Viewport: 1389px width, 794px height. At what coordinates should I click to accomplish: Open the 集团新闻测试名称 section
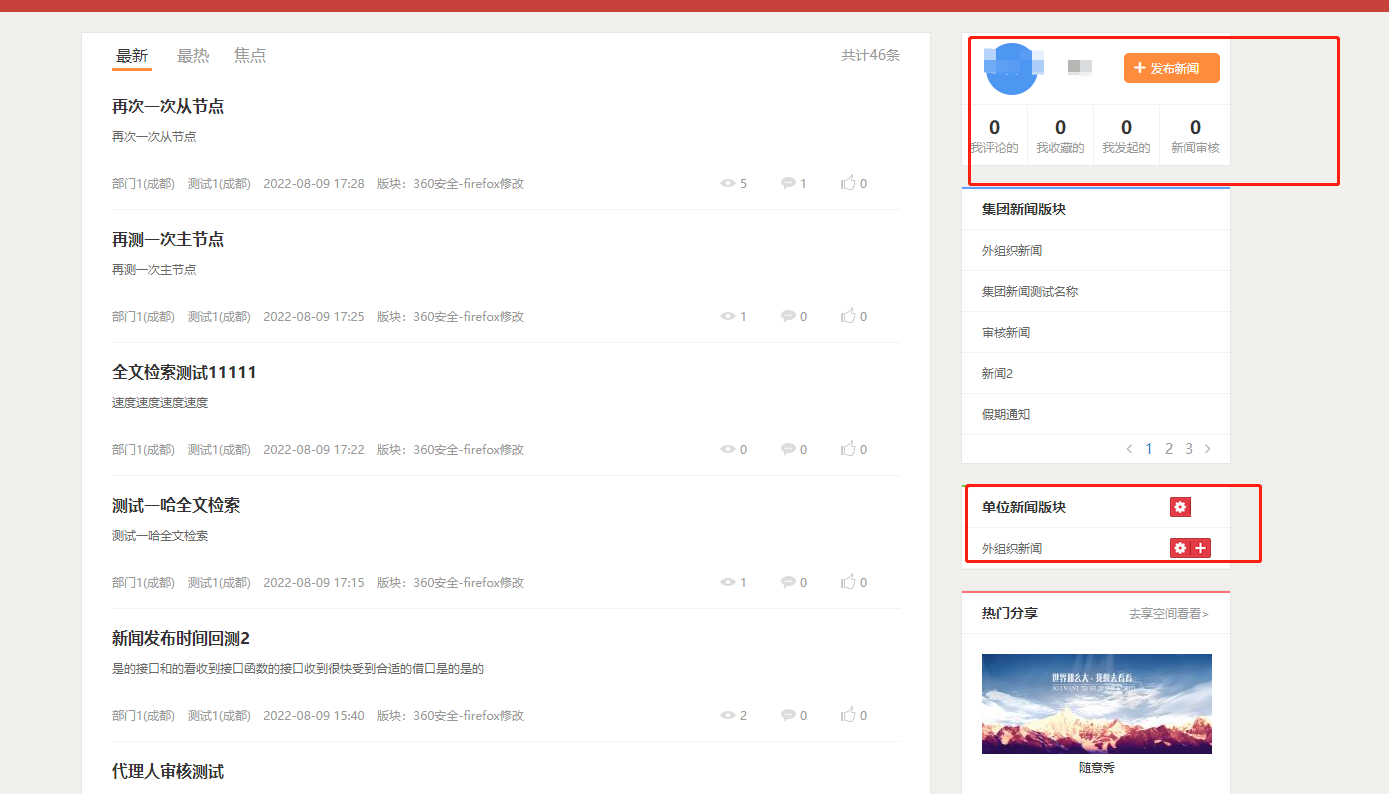point(1030,291)
